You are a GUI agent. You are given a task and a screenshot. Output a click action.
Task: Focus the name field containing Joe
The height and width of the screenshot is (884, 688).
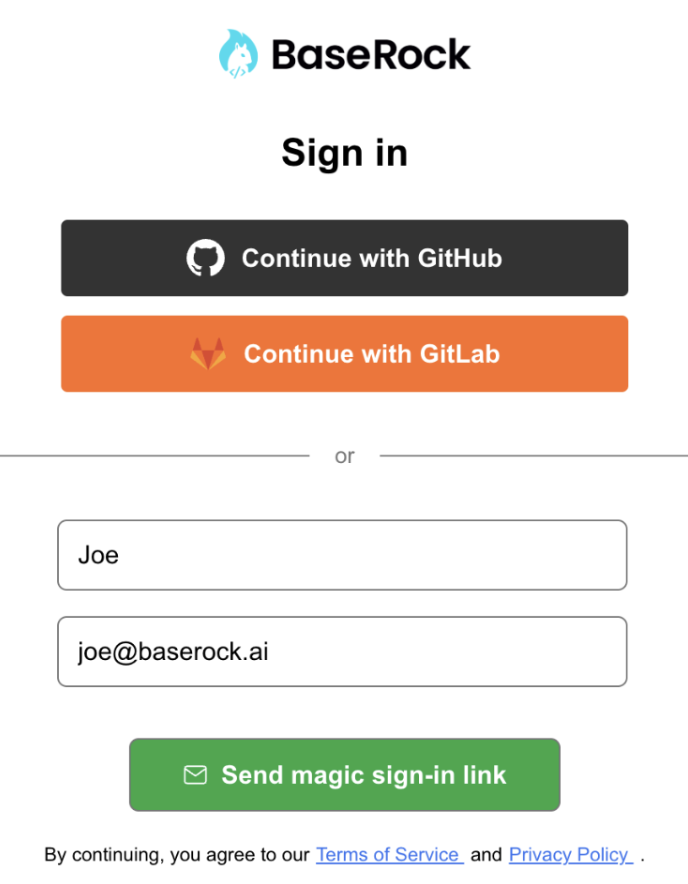click(x=342, y=555)
